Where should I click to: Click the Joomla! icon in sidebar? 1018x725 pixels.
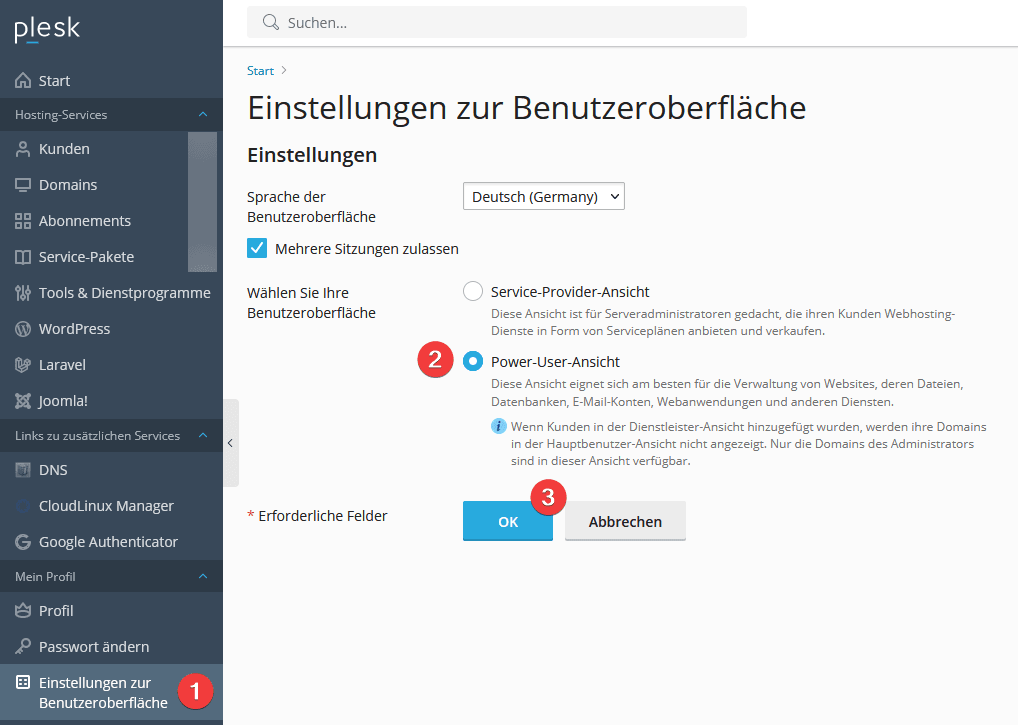(23, 401)
